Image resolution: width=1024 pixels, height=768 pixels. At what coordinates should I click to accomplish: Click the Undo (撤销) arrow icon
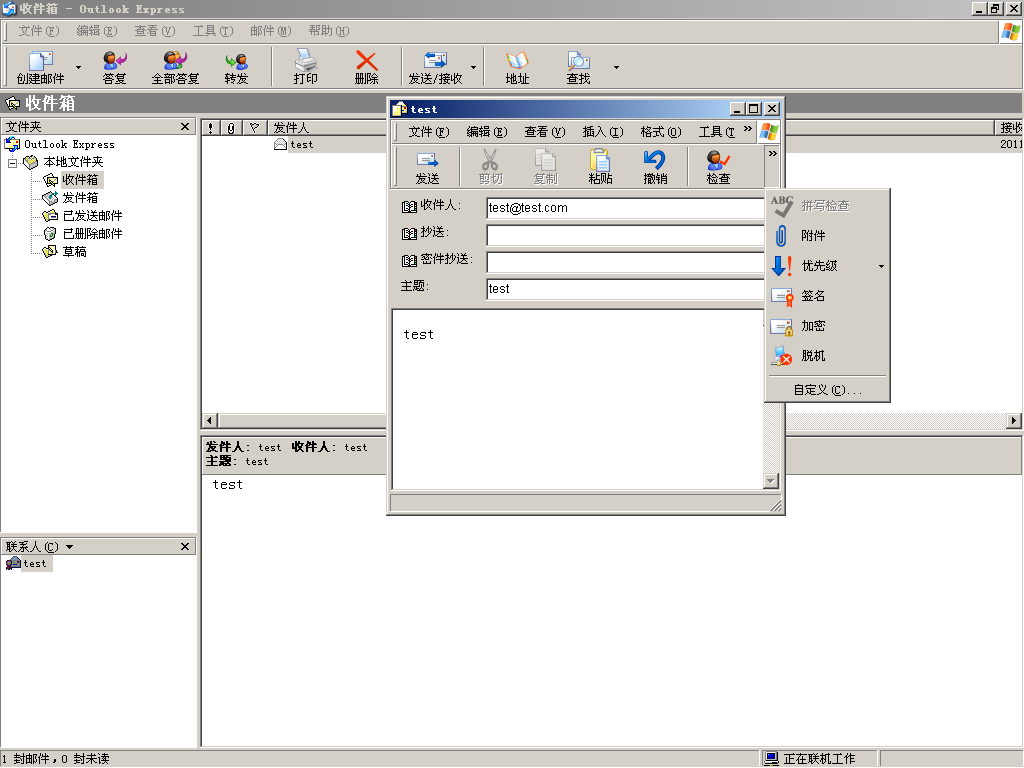655,167
